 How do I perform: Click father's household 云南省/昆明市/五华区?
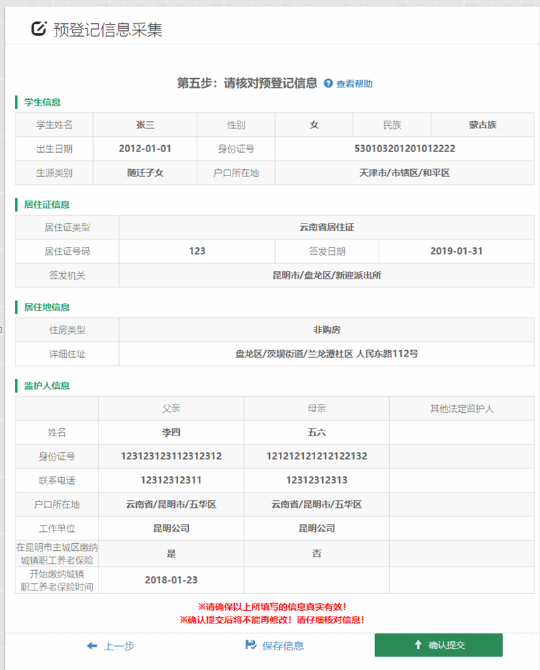pyautogui.click(x=171, y=504)
